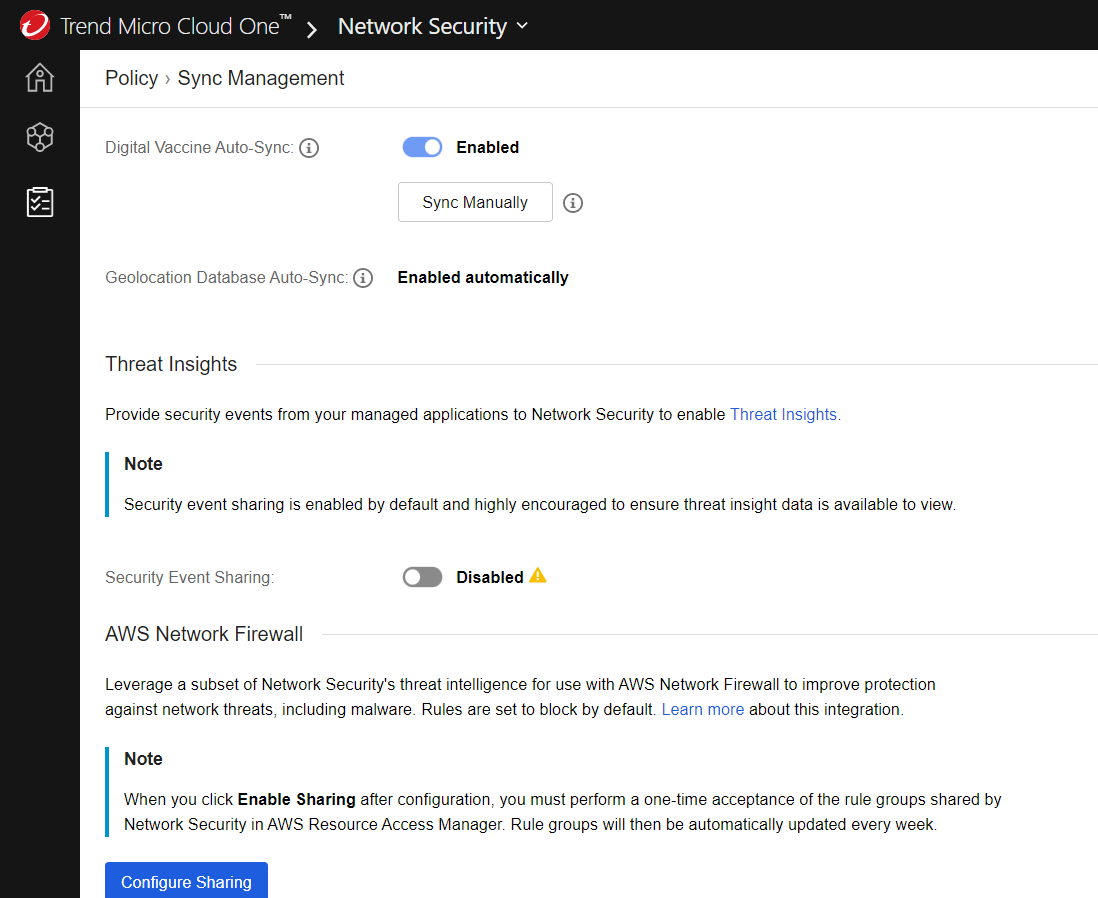Click info icon beside Digital Vaccine Auto-Sync

tap(309, 148)
